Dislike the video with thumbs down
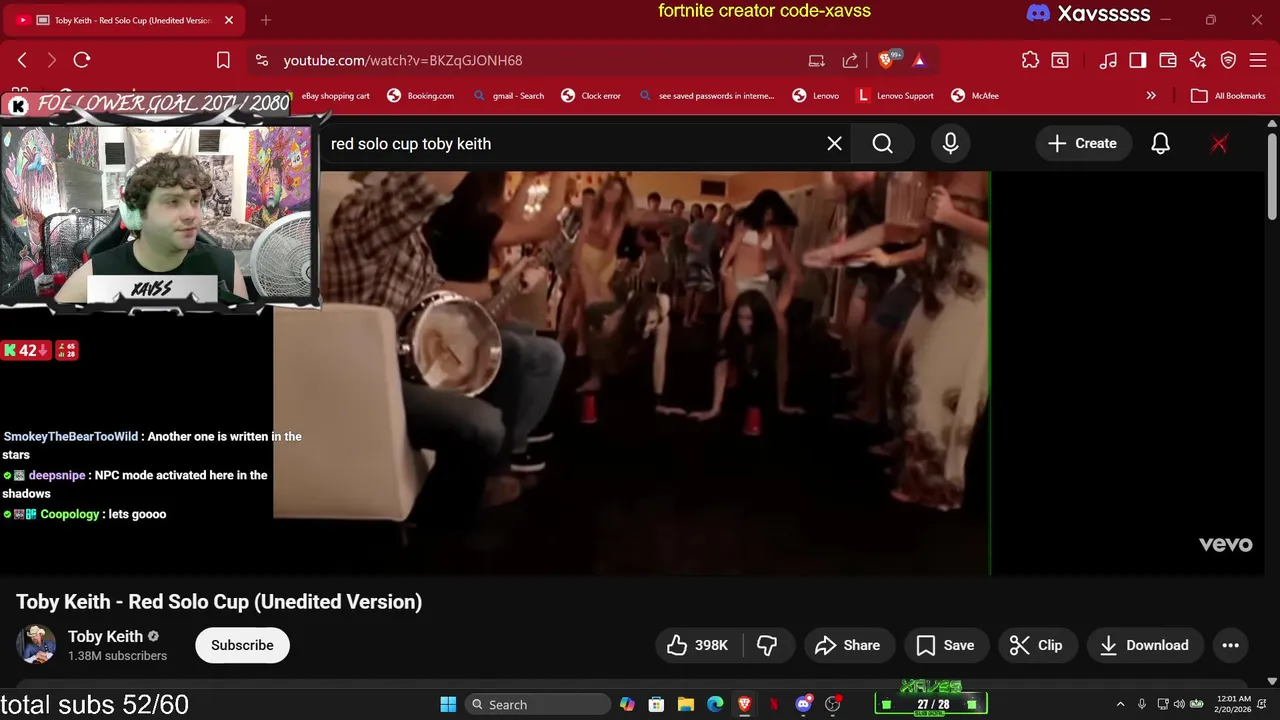 click(x=768, y=645)
